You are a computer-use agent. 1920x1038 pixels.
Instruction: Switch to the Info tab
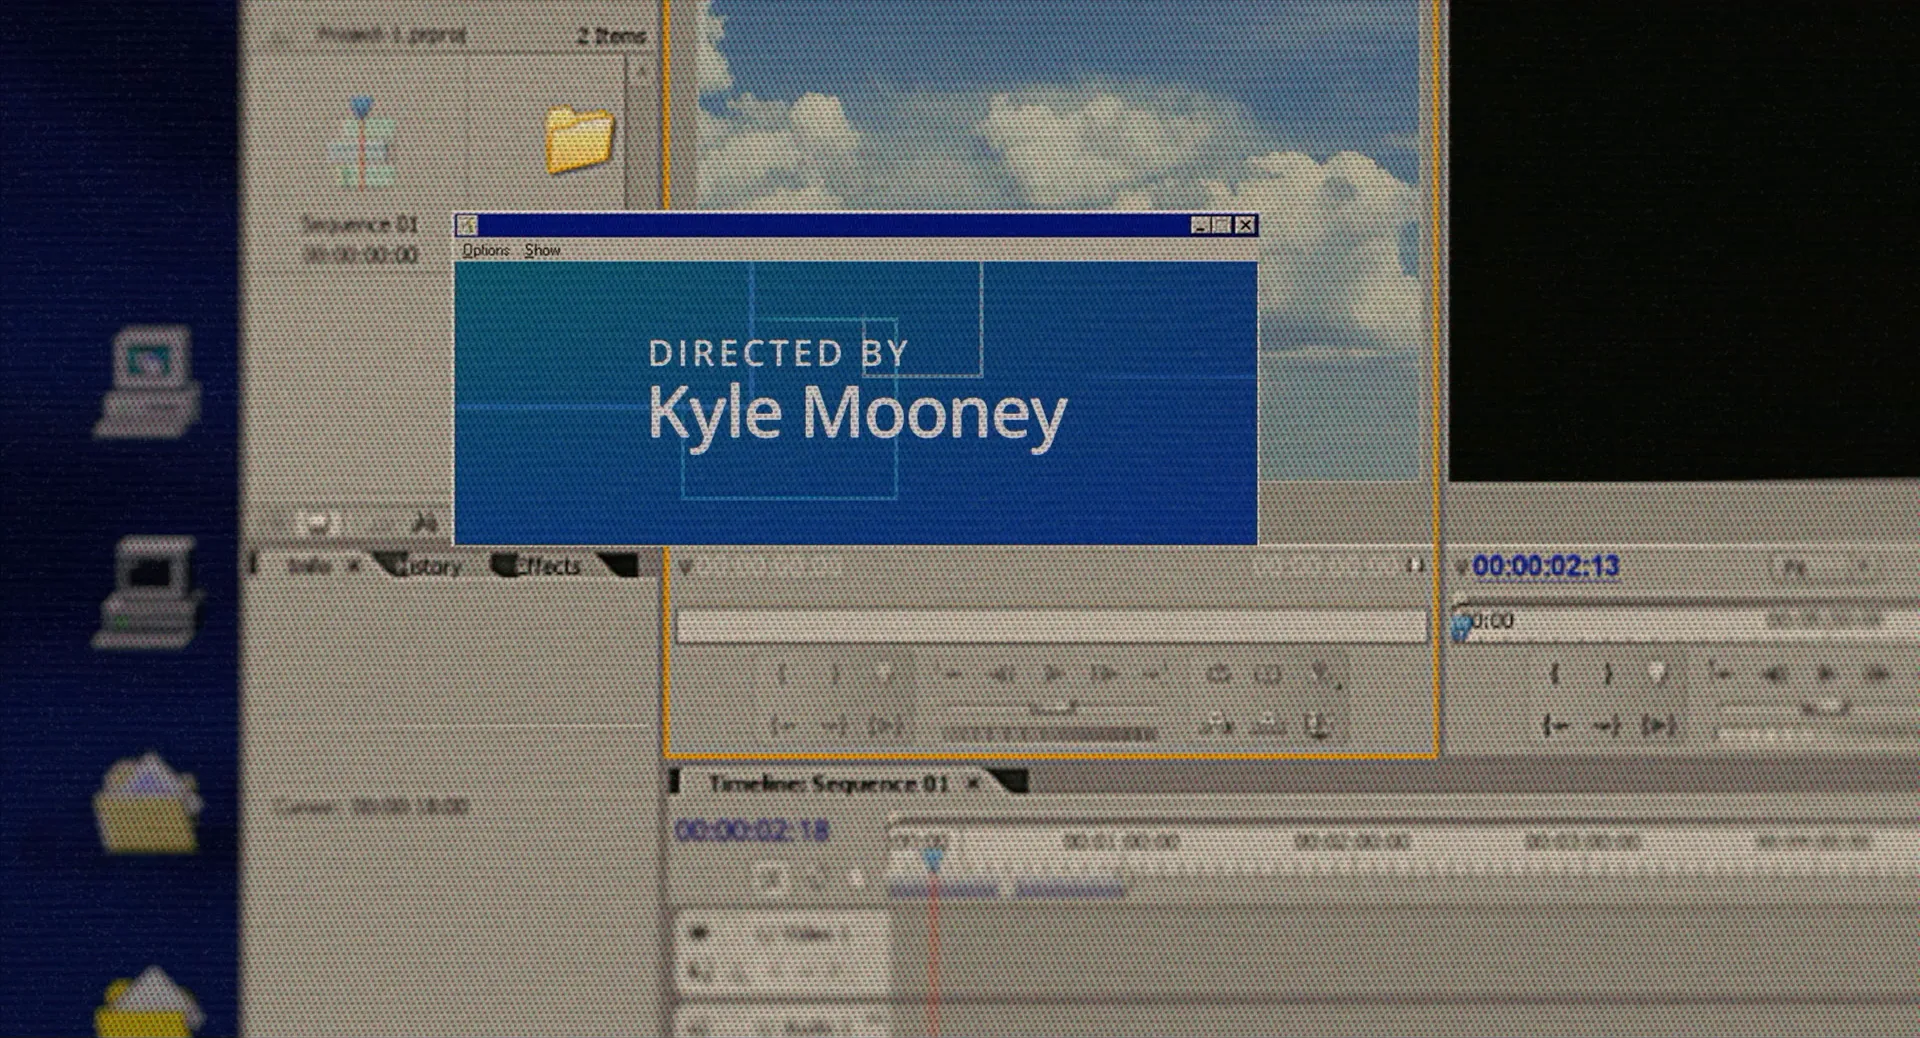pos(308,566)
